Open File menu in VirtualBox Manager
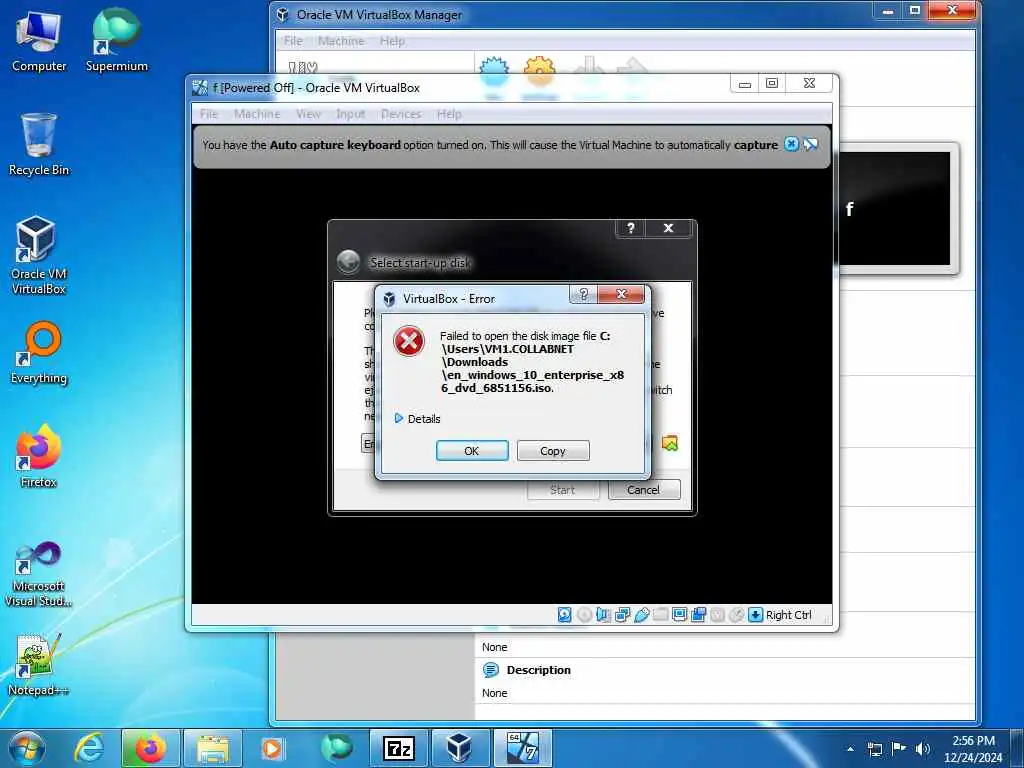 293,40
